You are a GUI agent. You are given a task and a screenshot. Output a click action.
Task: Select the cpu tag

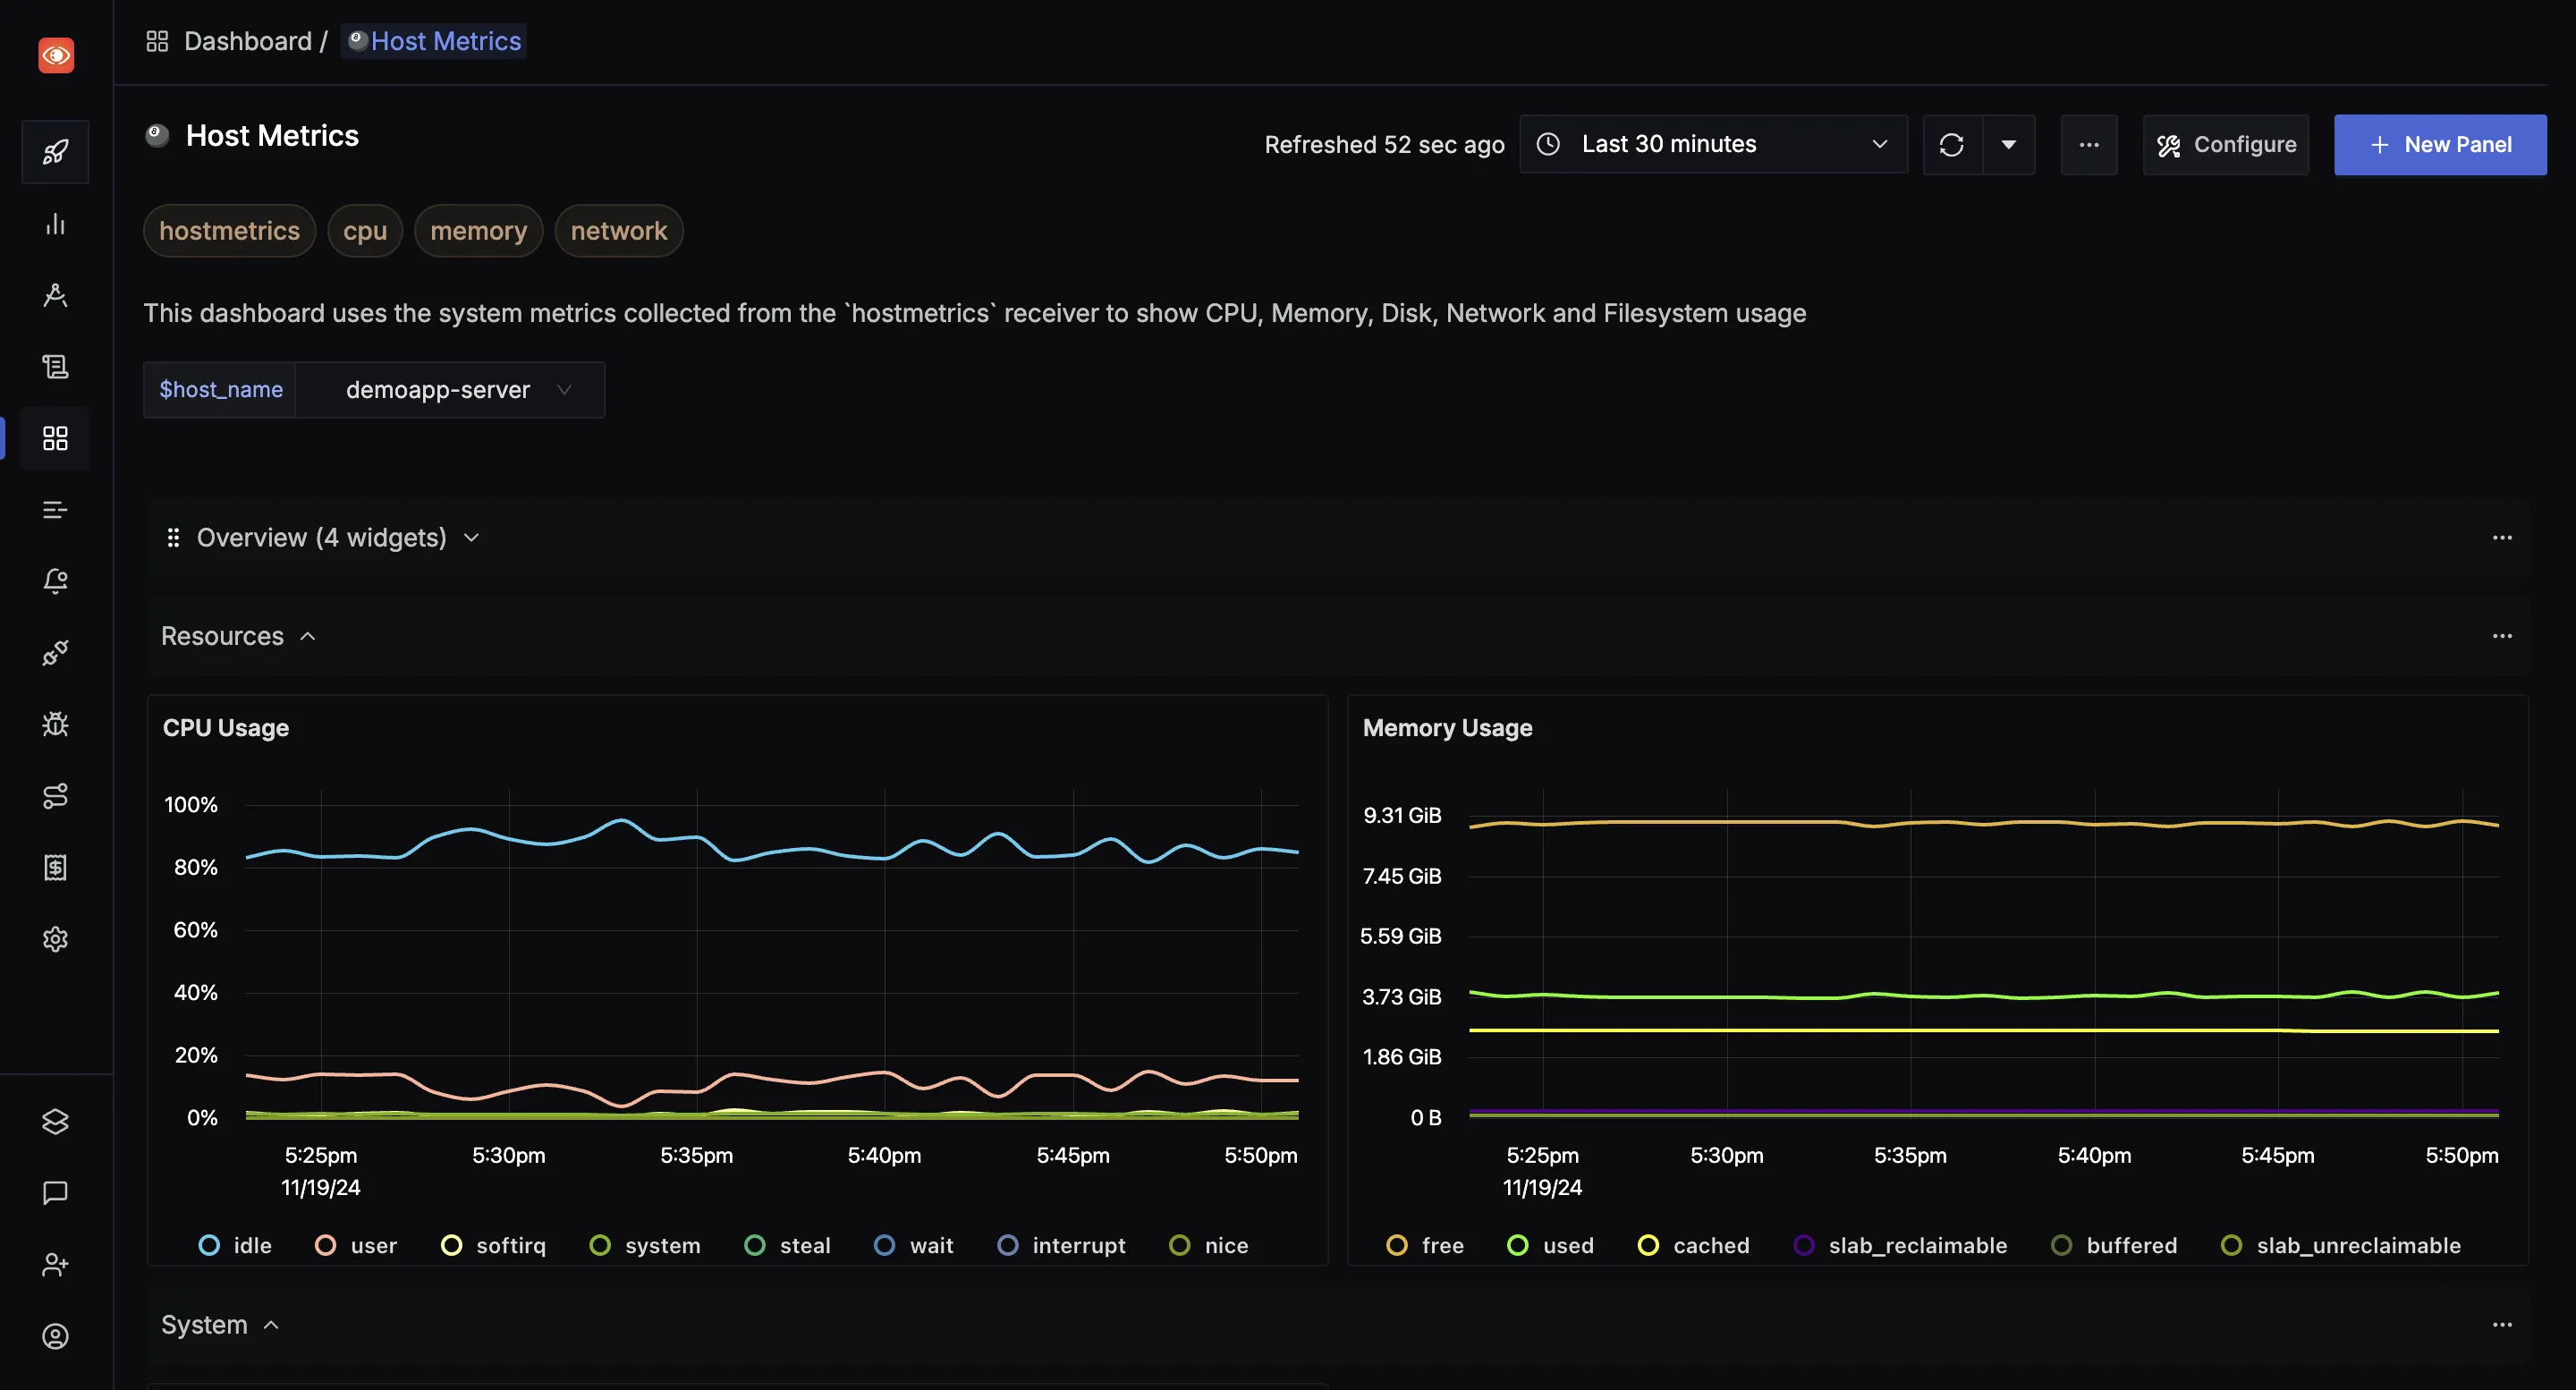(x=365, y=231)
